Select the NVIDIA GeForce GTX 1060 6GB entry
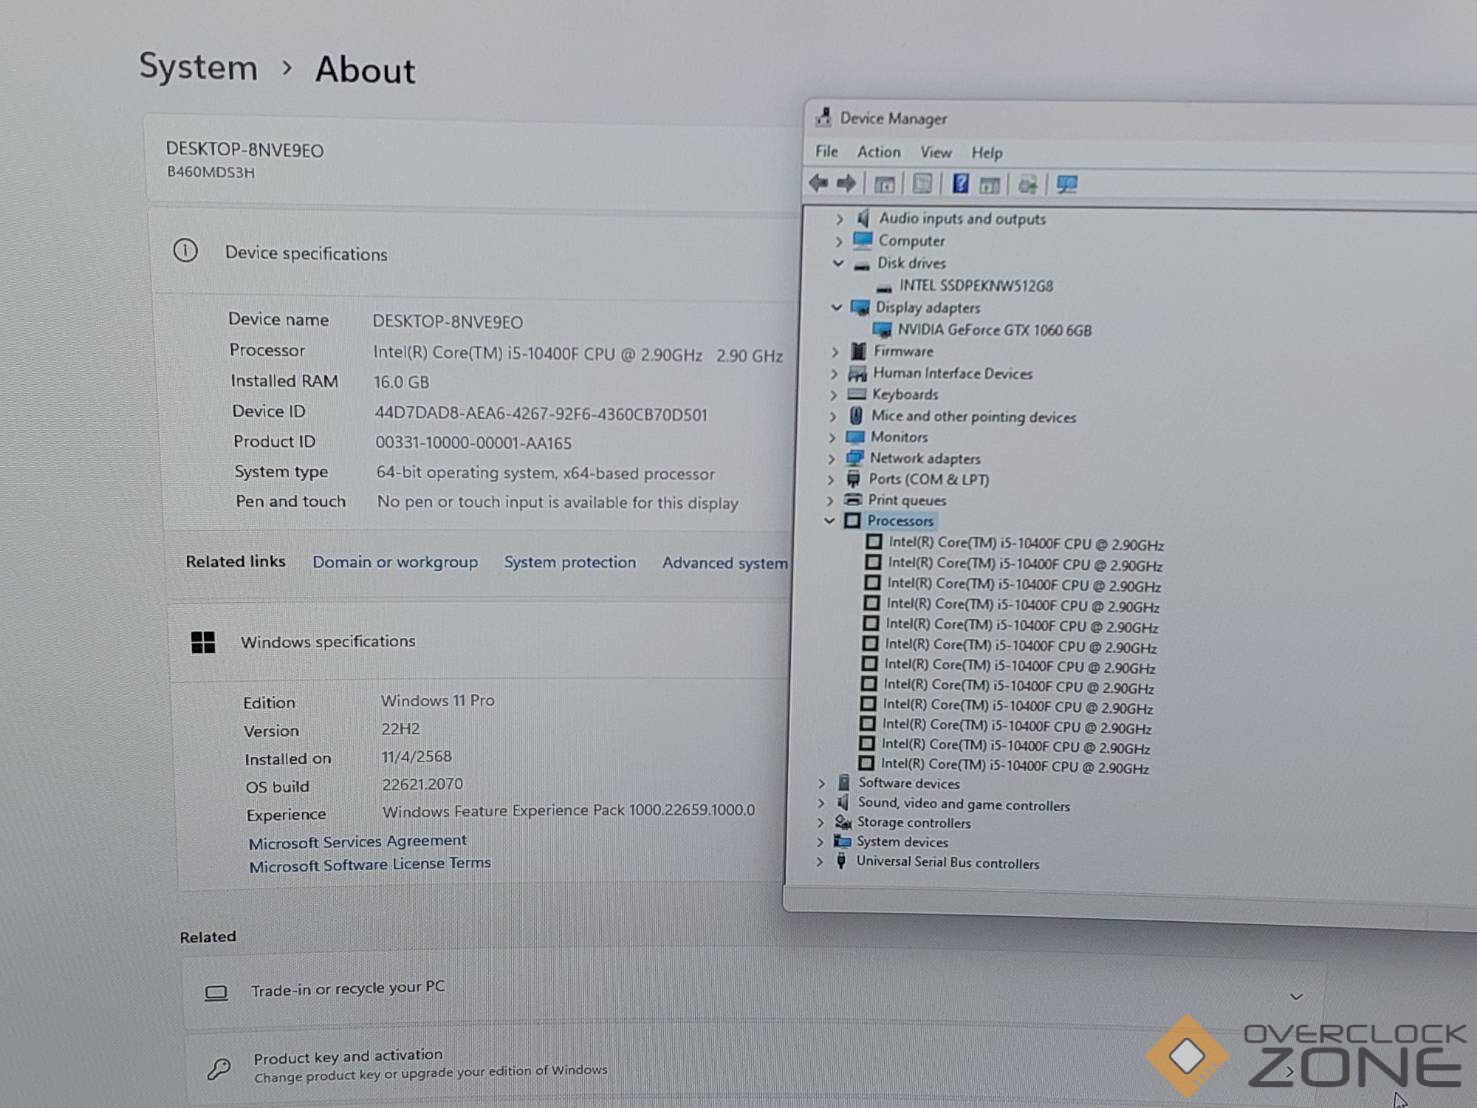Screen dimensions: 1477x1108 pos(995,330)
